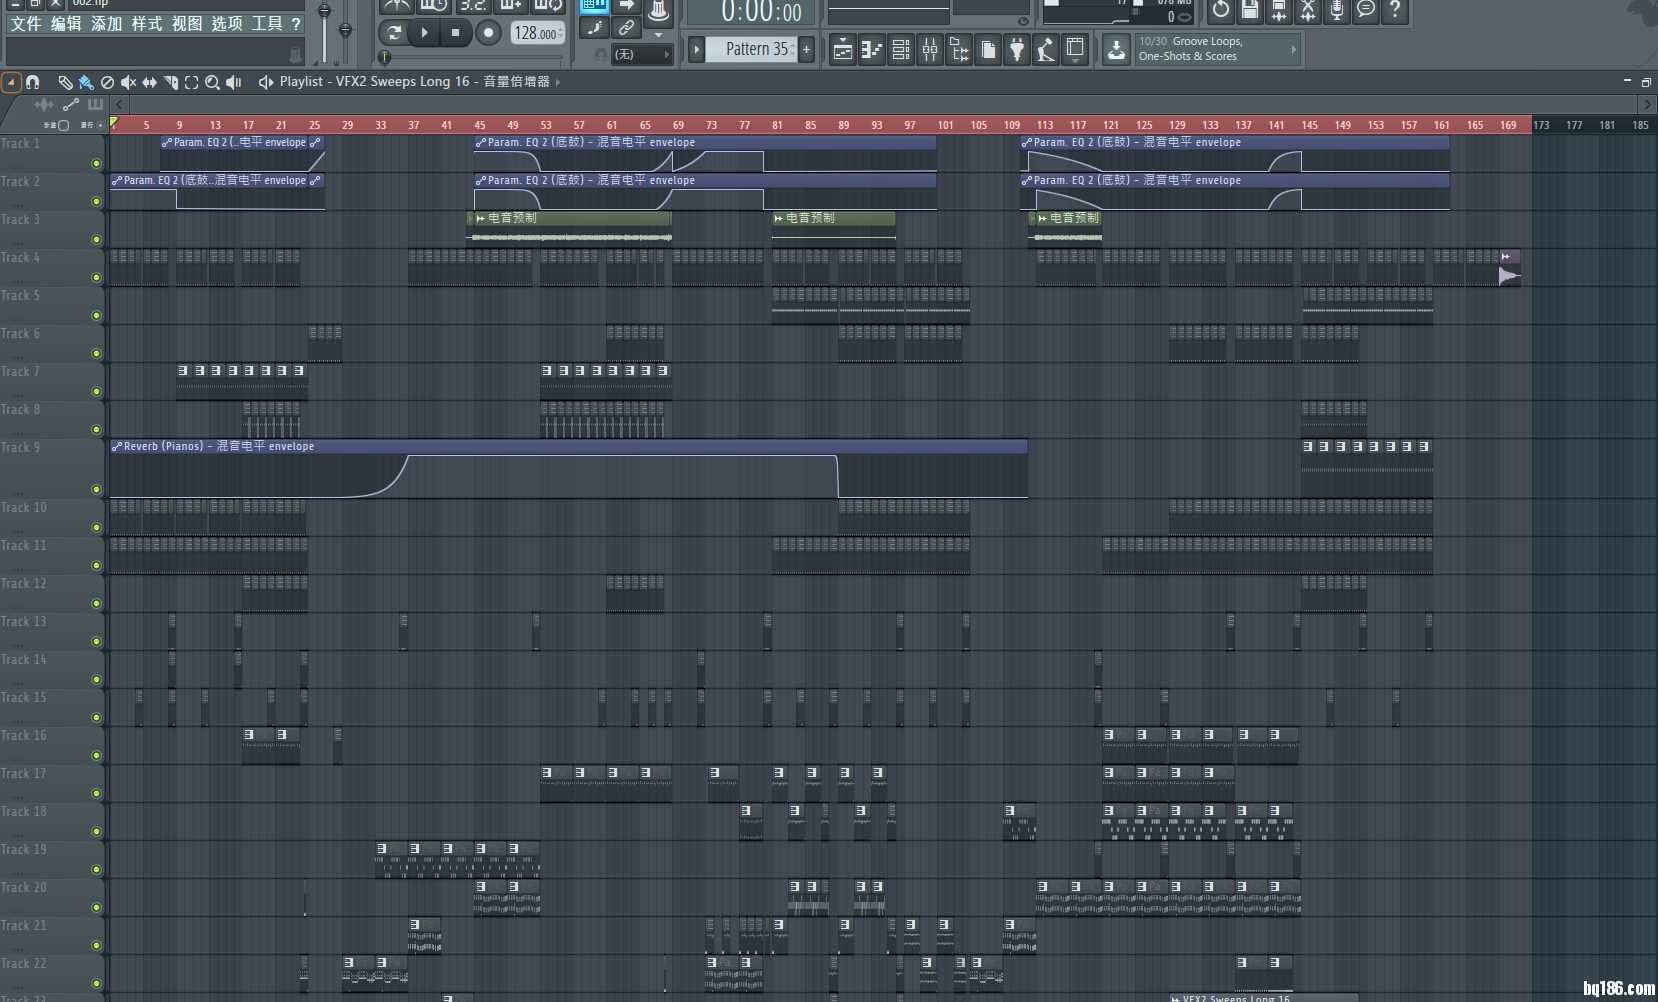Click the question mark help icon
1658x1002 pixels.
pyautogui.click(x=1395, y=11)
